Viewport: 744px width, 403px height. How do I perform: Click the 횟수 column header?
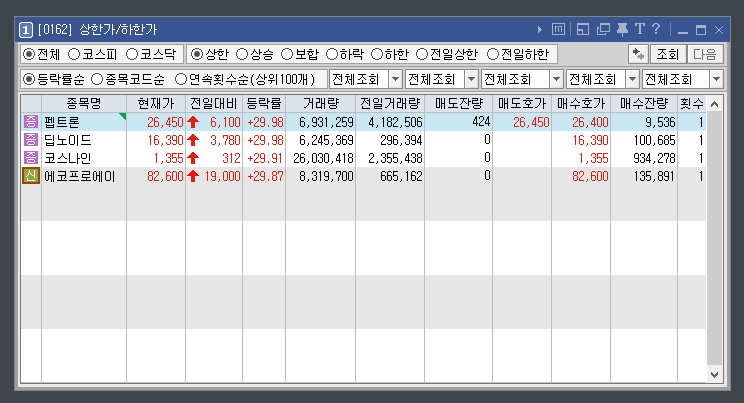pos(692,103)
